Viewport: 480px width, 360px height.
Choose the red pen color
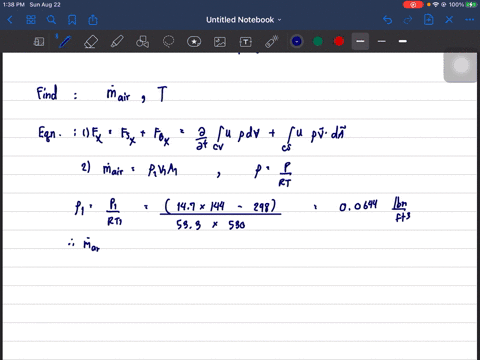coord(339,41)
